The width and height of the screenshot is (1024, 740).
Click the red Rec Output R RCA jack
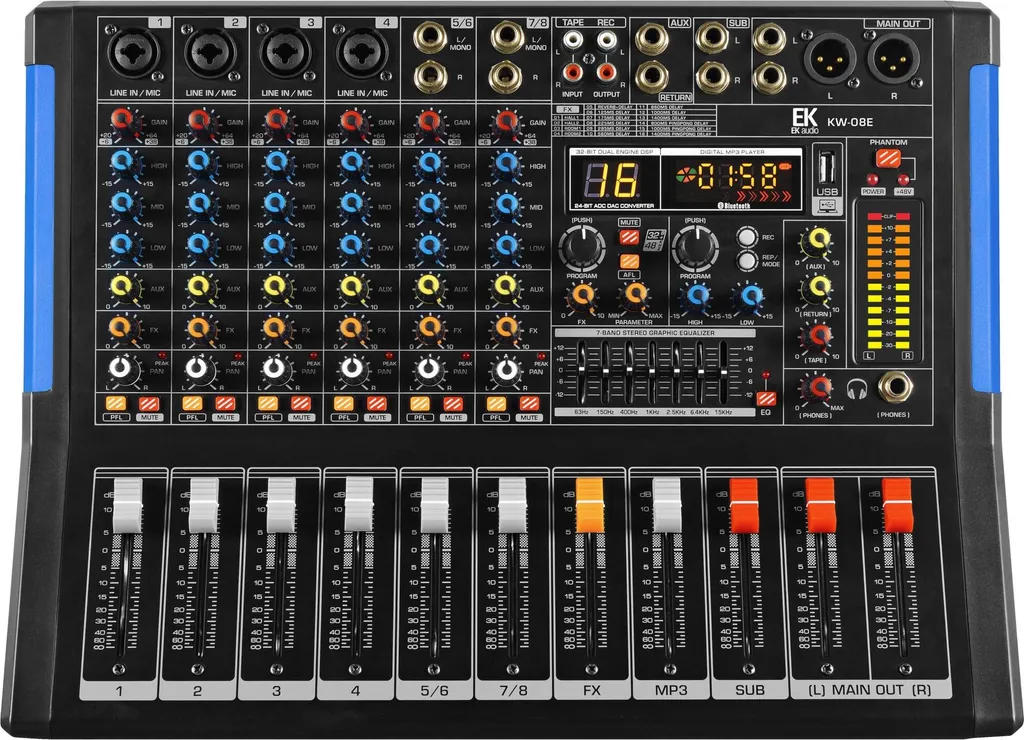click(x=606, y=71)
